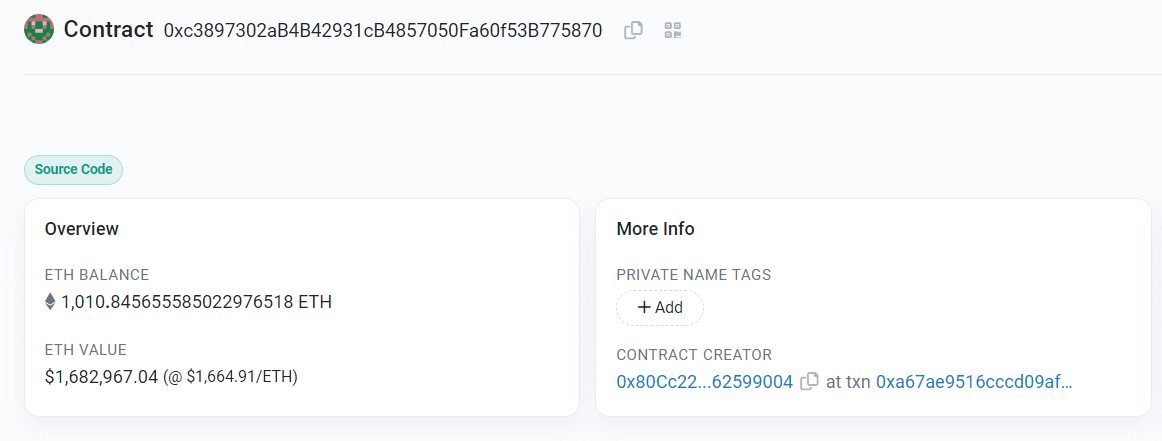Click the ETH VALUE label
Screen dimensions: 1162x441
(x=86, y=350)
